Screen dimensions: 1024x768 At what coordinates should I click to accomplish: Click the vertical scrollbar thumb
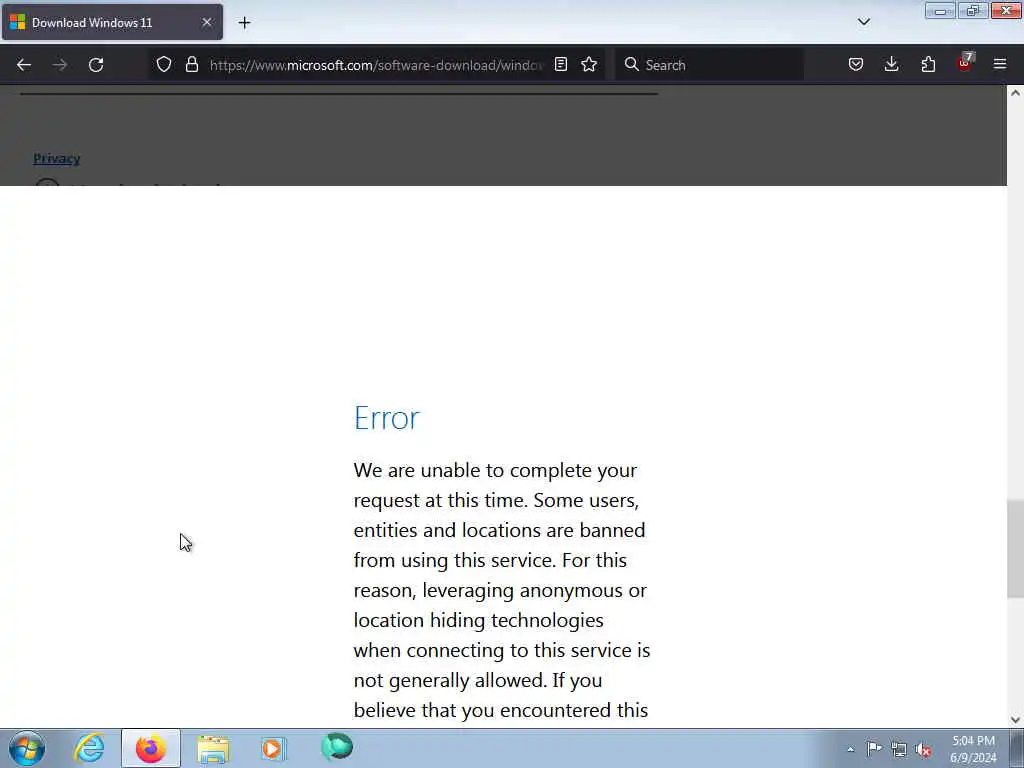[x=1016, y=549]
